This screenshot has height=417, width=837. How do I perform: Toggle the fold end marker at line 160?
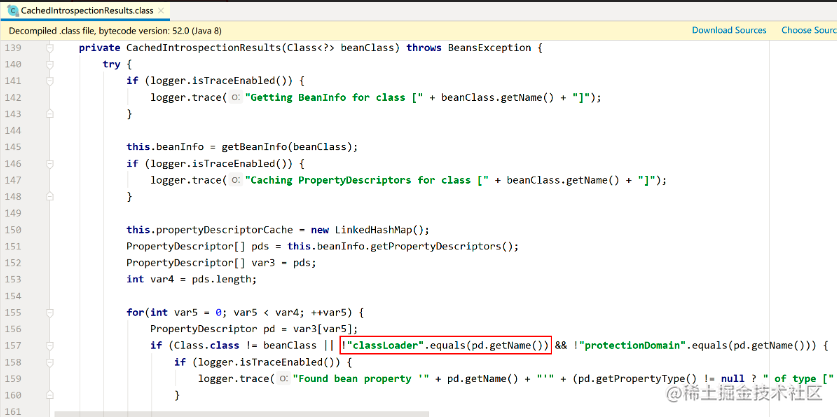tap(50, 396)
